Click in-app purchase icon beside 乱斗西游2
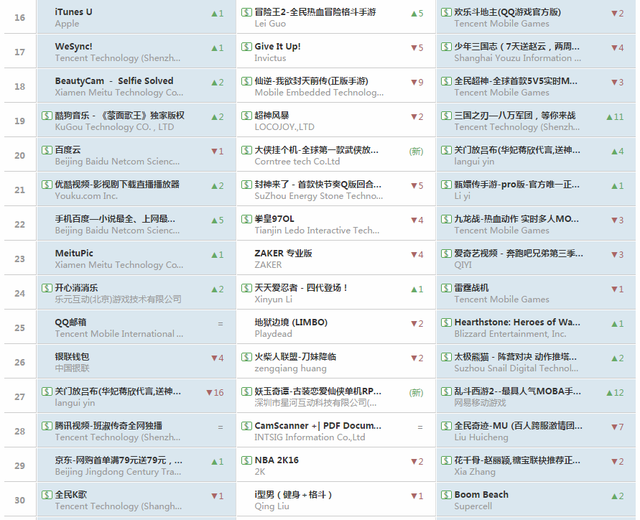Image resolution: width=640 pixels, height=520 pixels. [446, 391]
